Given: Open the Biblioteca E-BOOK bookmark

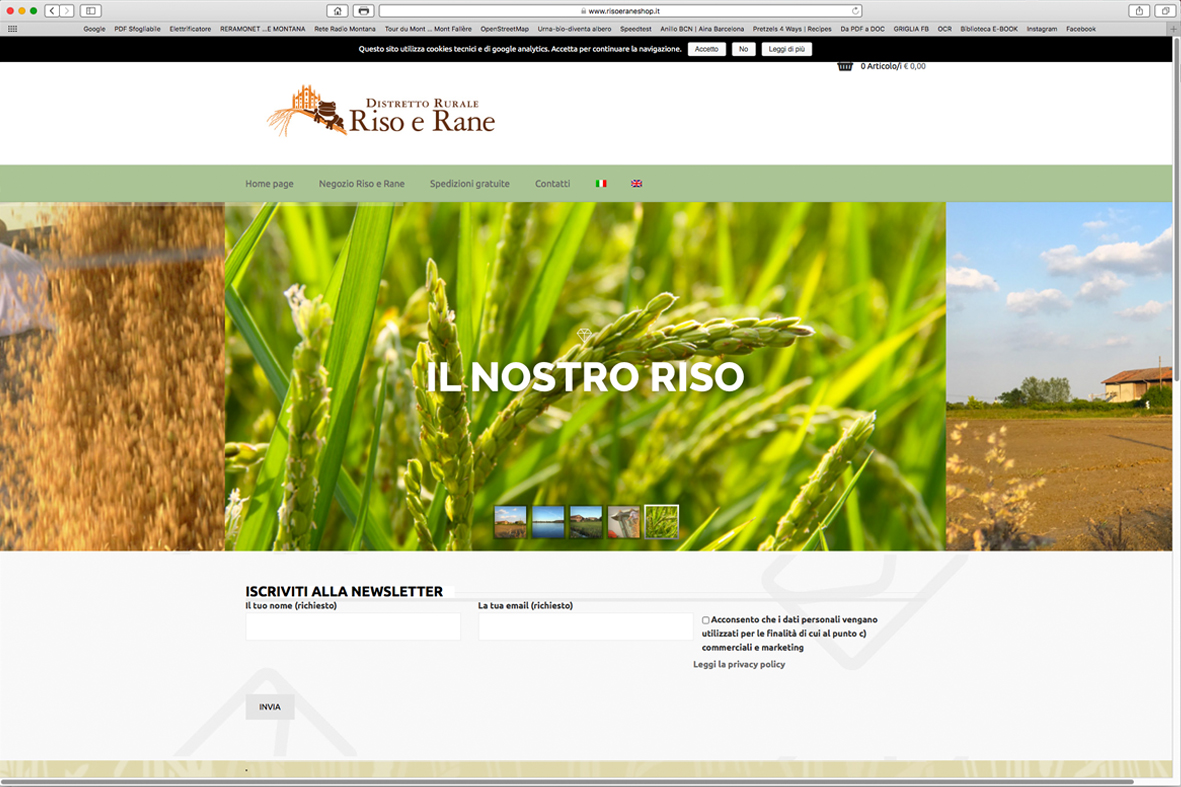Looking at the screenshot, I should 989,29.
